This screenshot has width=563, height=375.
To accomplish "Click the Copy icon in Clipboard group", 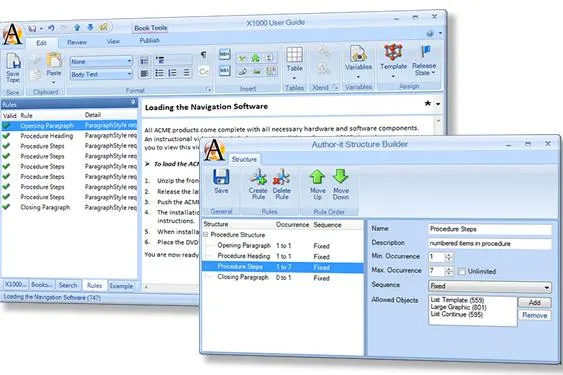I will point(35,74).
